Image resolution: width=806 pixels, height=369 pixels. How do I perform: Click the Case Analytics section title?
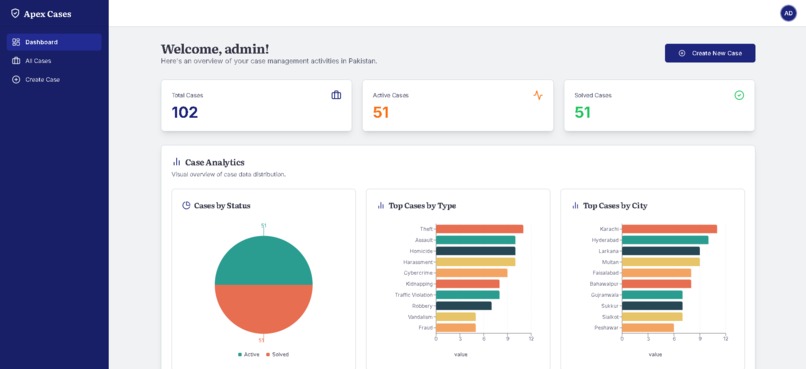[215, 162]
